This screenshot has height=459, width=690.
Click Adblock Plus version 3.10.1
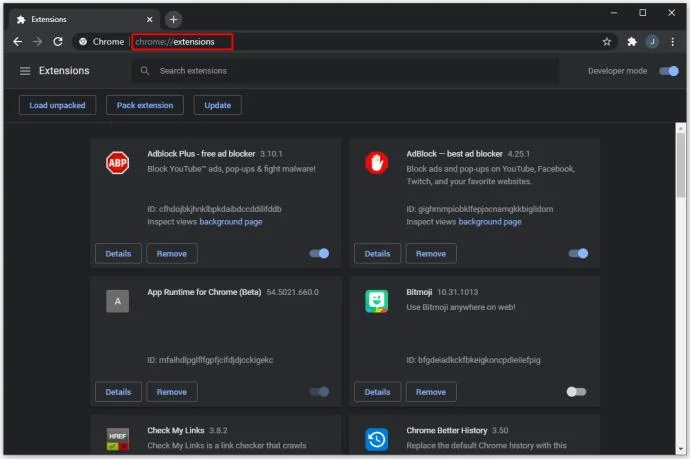(x=271, y=154)
